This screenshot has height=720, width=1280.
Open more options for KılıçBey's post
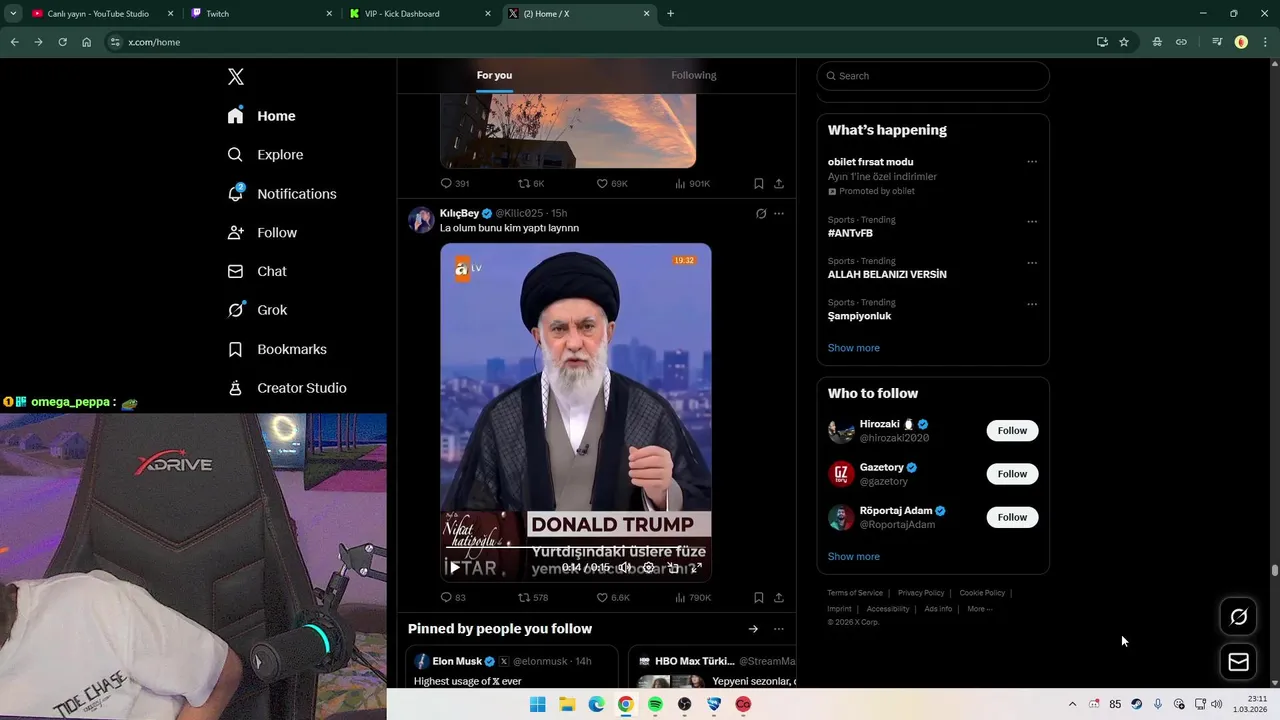[x=779, y=213]
